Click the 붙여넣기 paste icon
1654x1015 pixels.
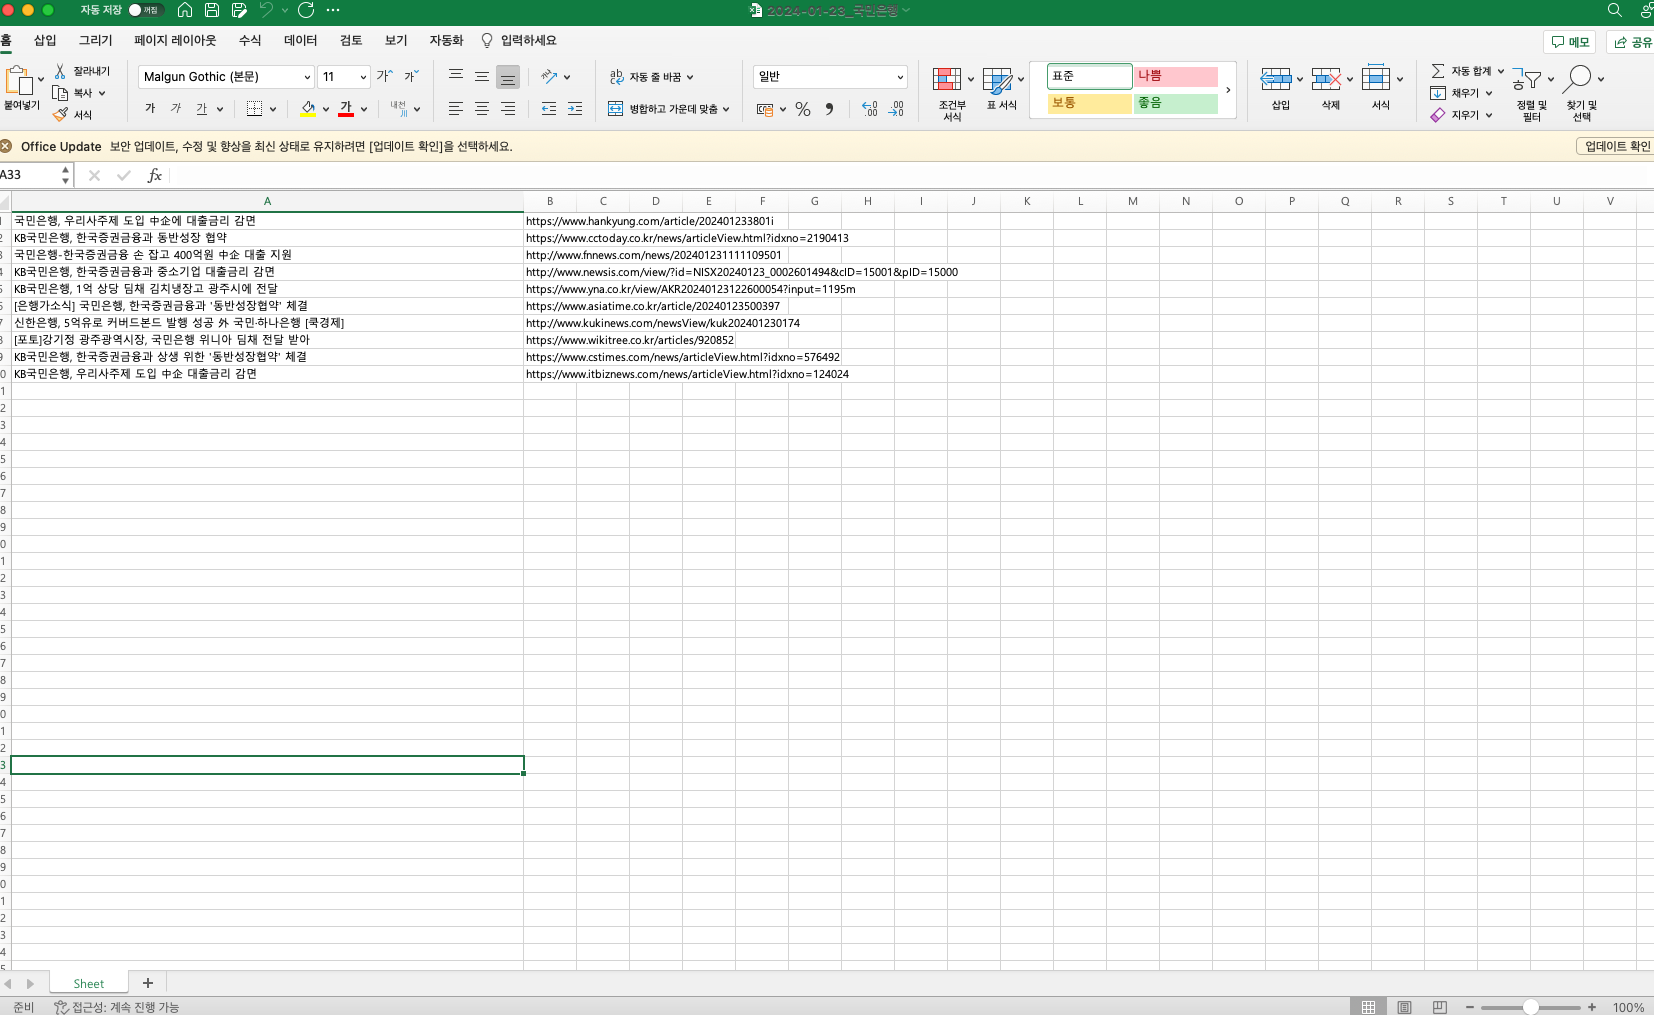coord(18,80)
